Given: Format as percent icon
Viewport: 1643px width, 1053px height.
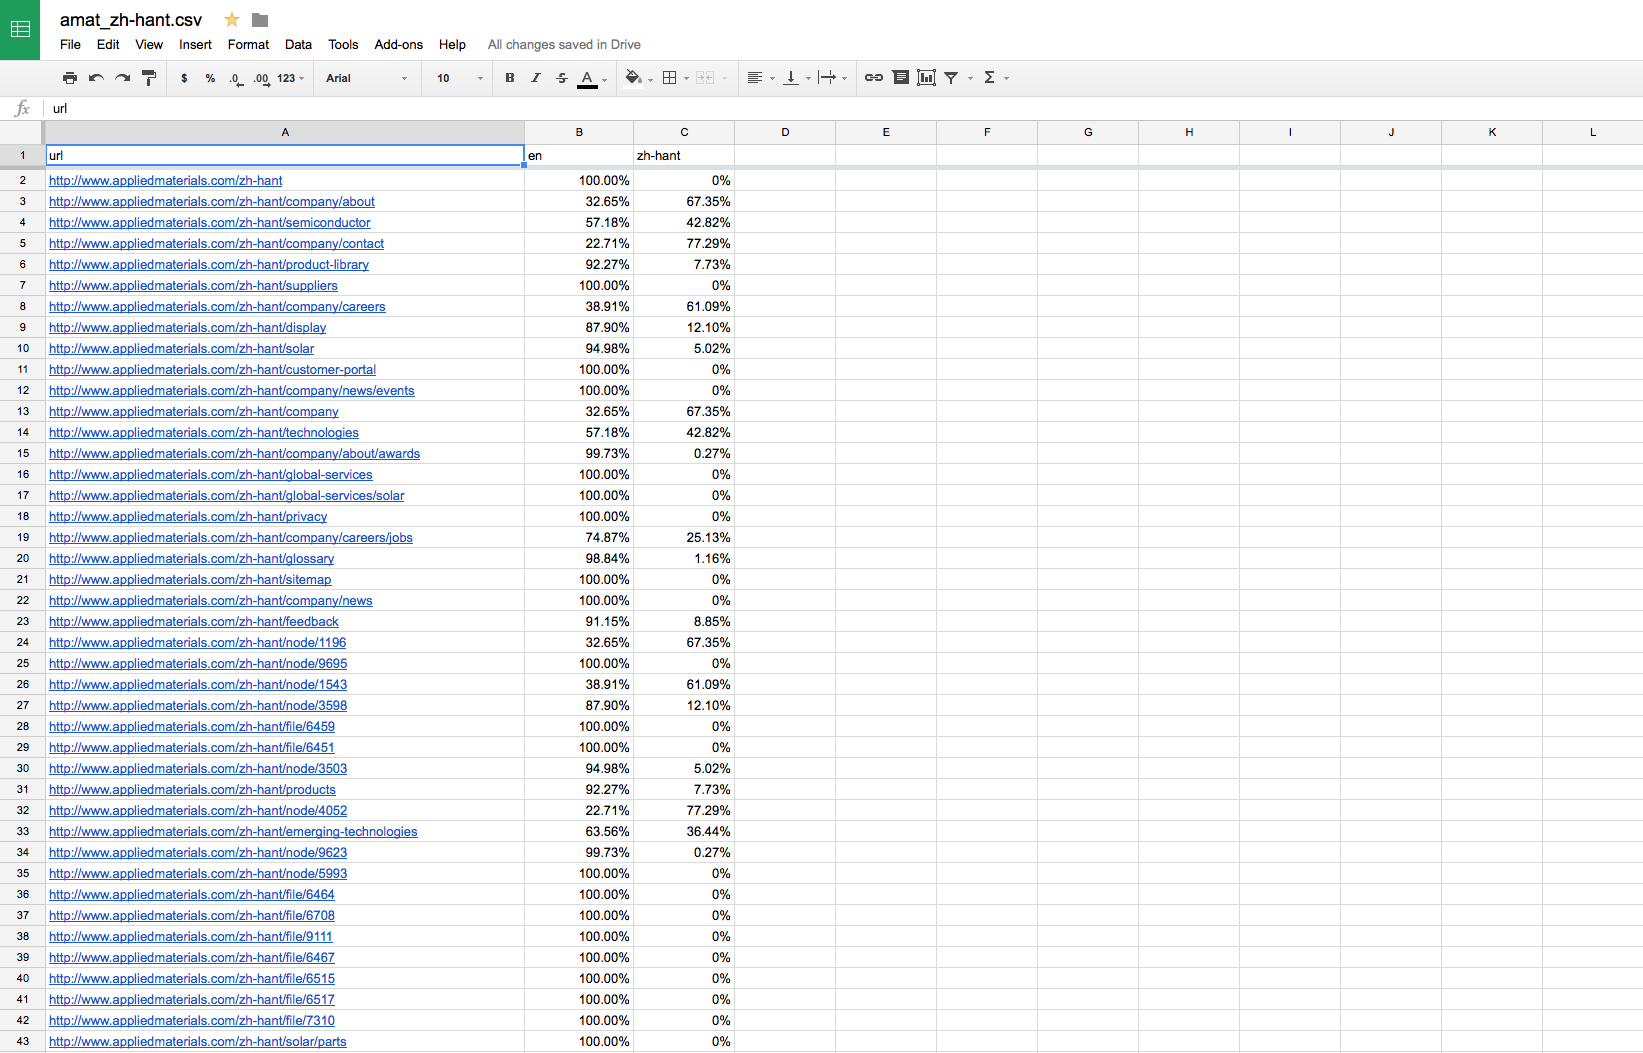Looking at the screenshot, I should tap(210, 78).
